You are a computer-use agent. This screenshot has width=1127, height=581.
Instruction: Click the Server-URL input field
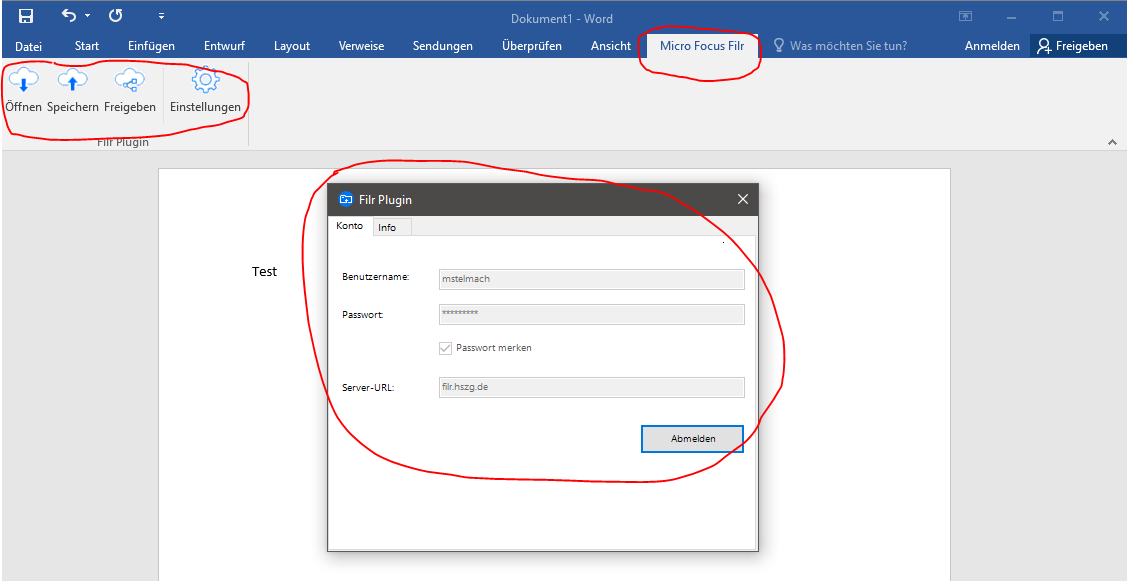pos(592,387)
